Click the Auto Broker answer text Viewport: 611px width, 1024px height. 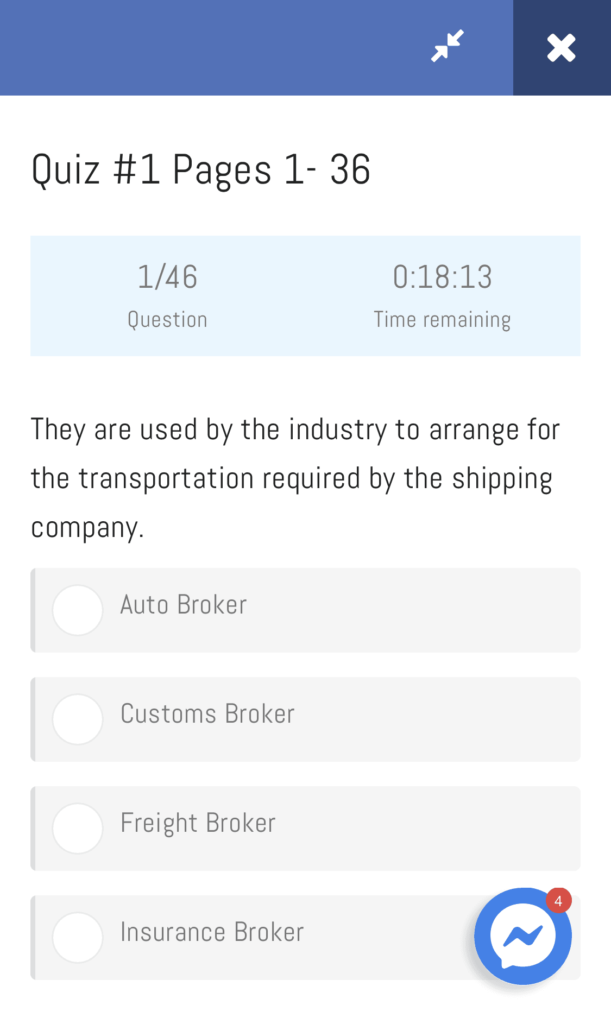tap(183, 605)
